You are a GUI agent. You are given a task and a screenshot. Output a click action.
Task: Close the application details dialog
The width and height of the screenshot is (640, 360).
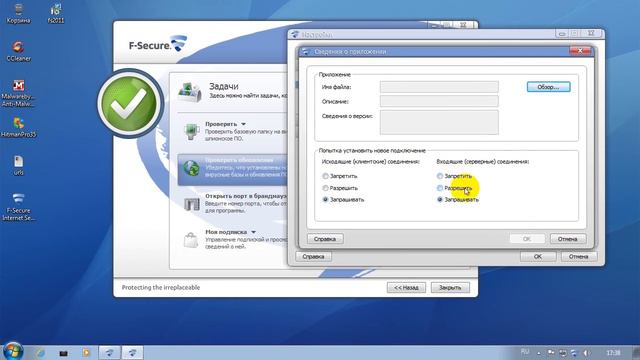[x=580, y=51]
